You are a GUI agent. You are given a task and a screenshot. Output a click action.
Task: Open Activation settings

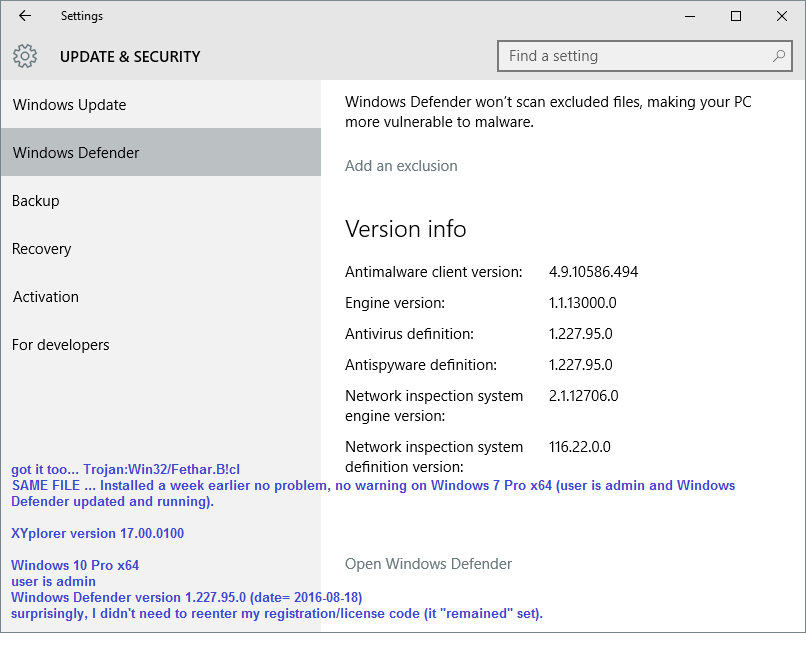45,296
